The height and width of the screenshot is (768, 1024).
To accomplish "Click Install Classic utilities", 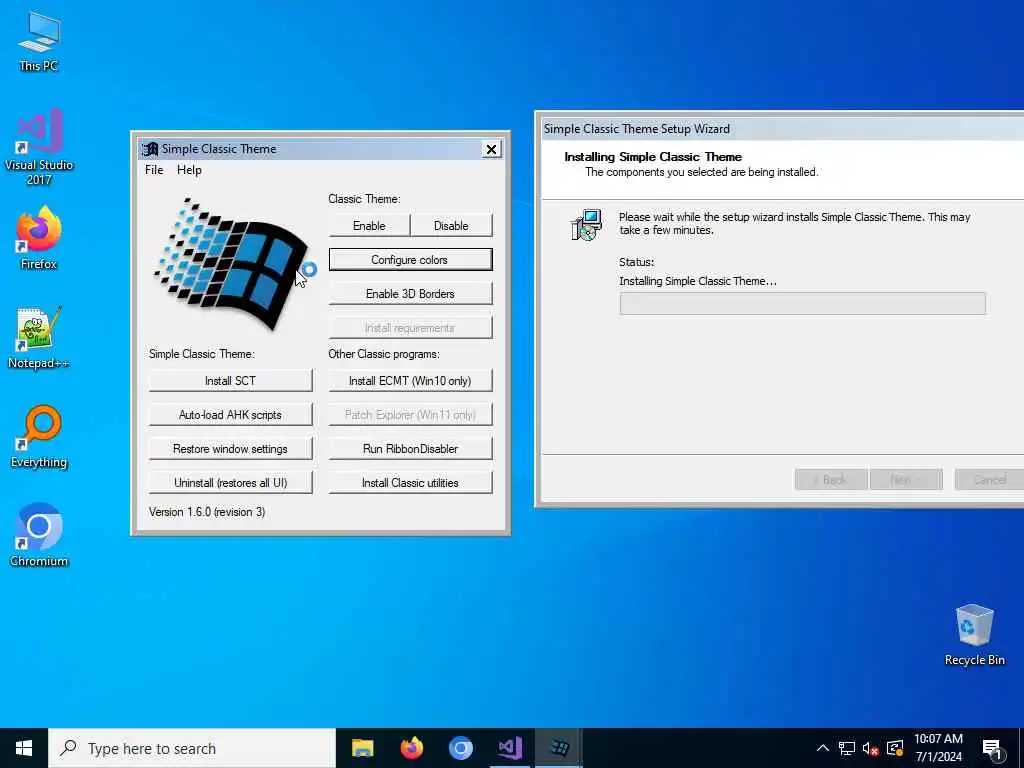I will 410,483.
